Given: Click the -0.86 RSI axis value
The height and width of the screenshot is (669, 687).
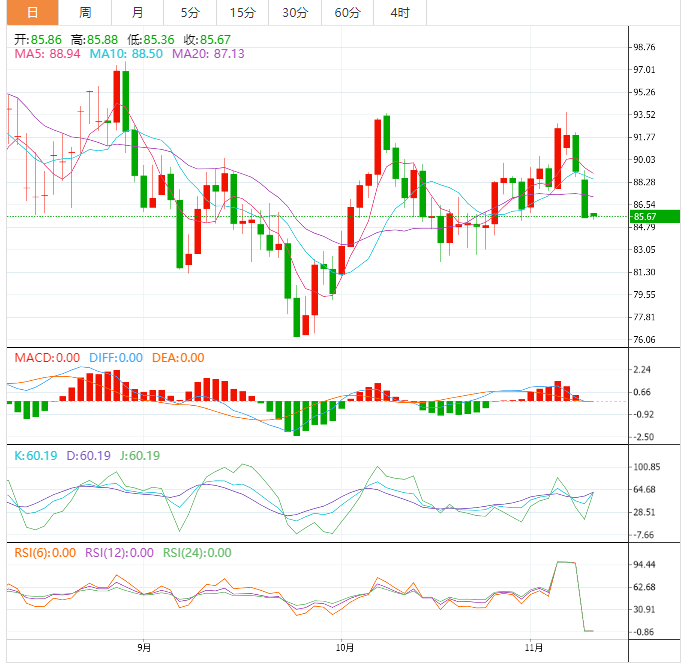Looking at the screenshot, I should [644, 632].
